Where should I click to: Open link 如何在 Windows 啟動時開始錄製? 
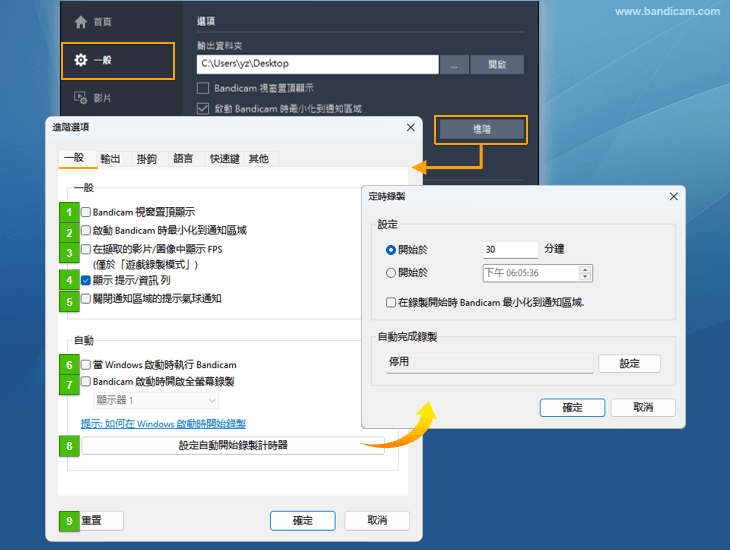click(x=177, y=424)
